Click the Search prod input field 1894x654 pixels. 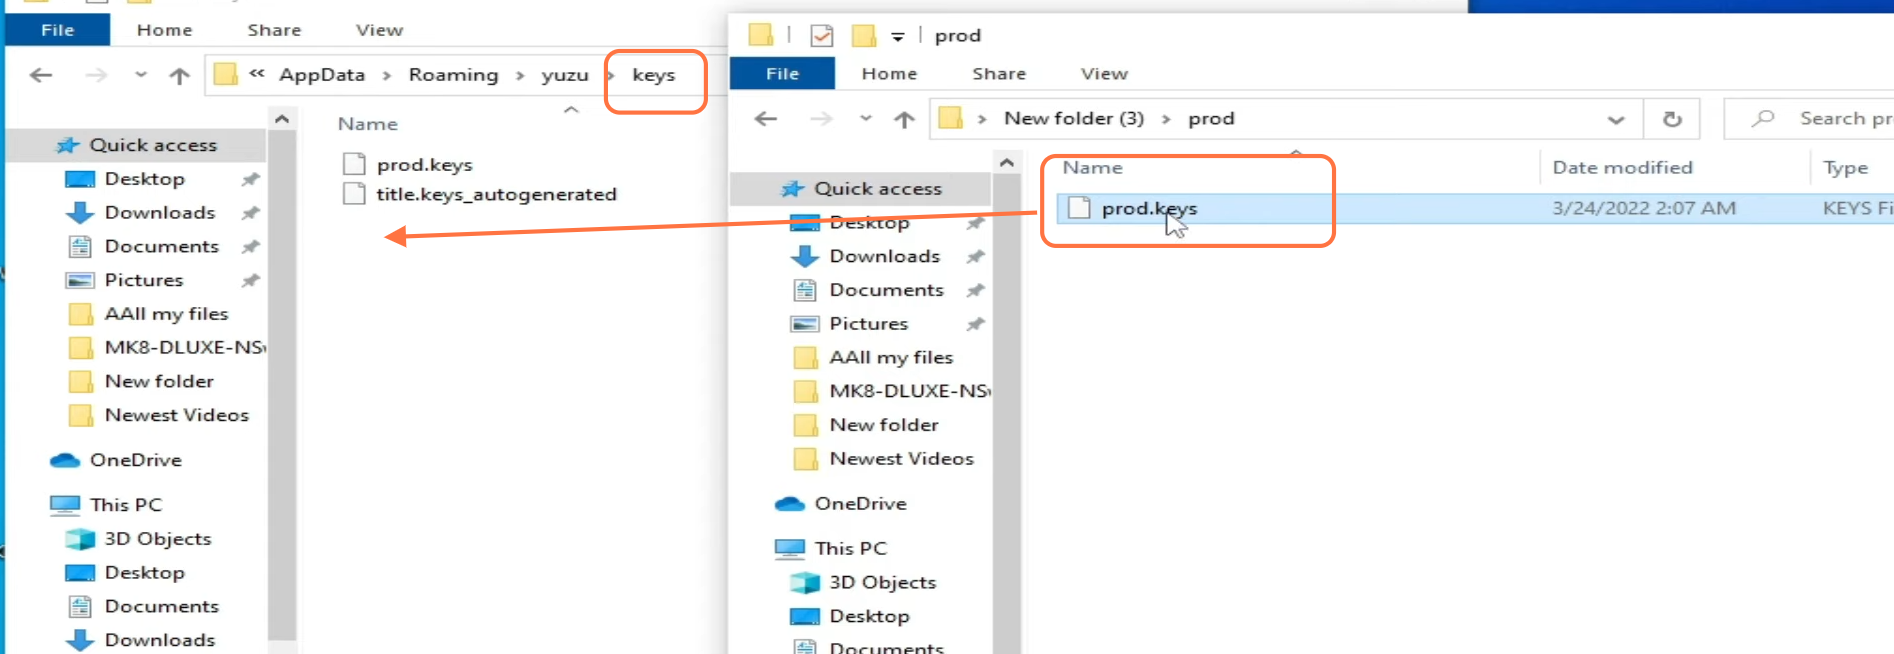tap(1810, 119)
